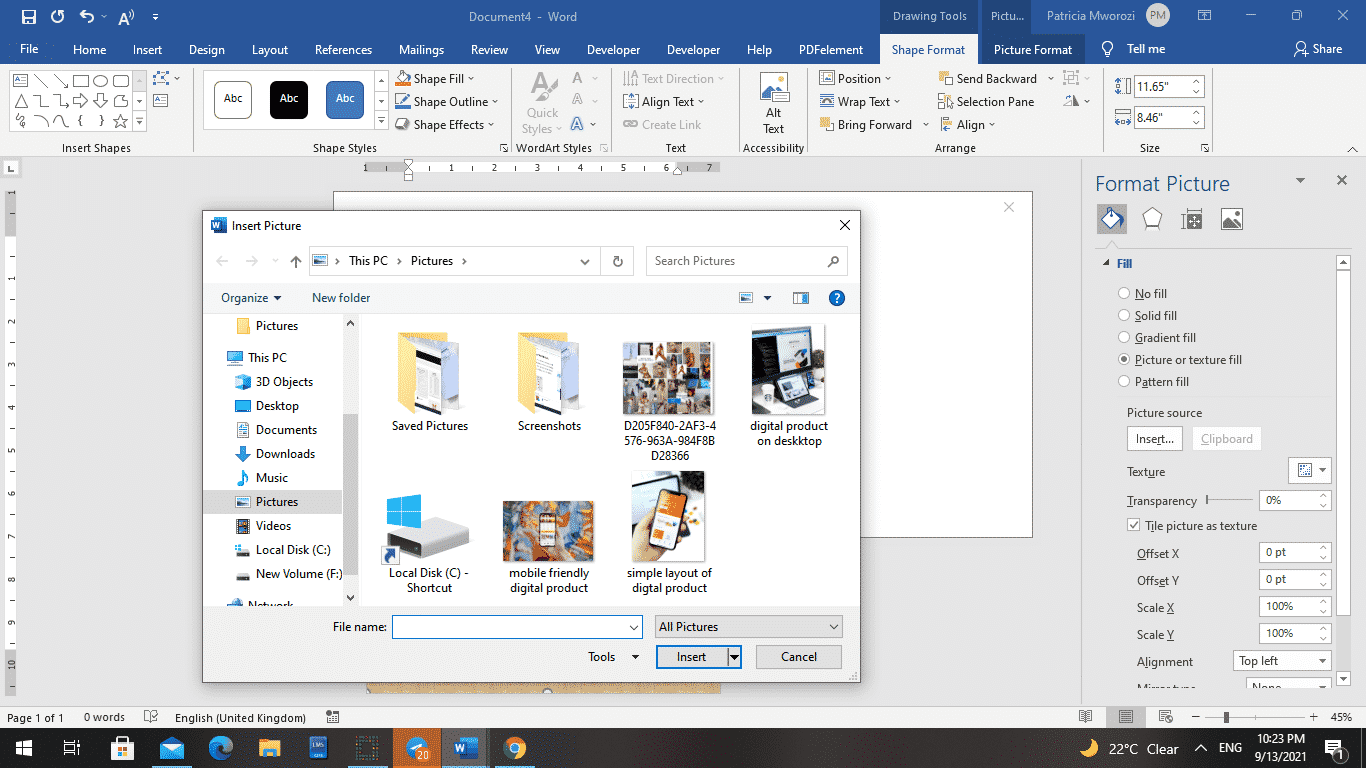Viewport: 1366px width, 768px height.
Task: Change Alignment from Top left dropdown
Action: coord(1281,660)
